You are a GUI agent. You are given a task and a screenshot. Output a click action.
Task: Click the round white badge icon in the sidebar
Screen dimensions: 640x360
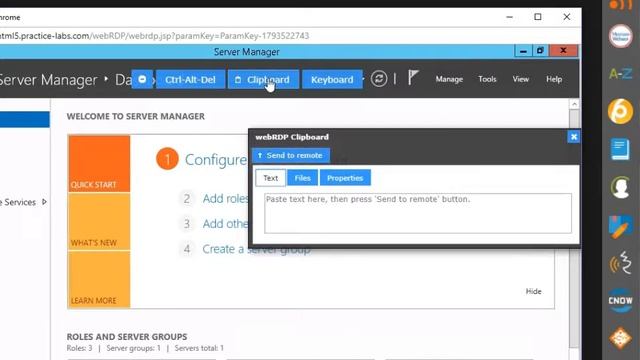click(x=620, y=36)
